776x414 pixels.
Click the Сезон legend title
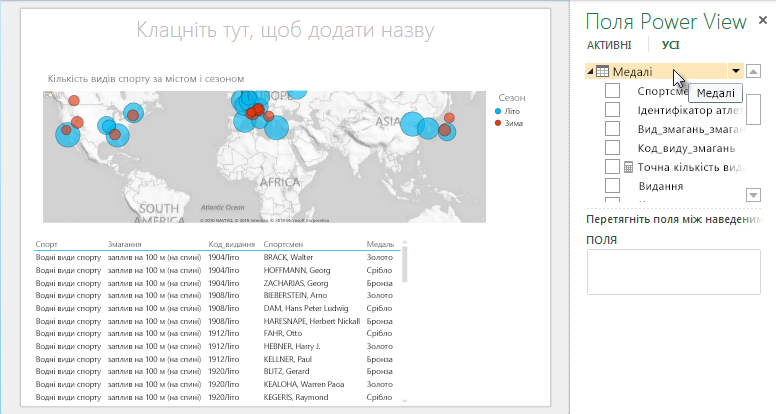512,98
